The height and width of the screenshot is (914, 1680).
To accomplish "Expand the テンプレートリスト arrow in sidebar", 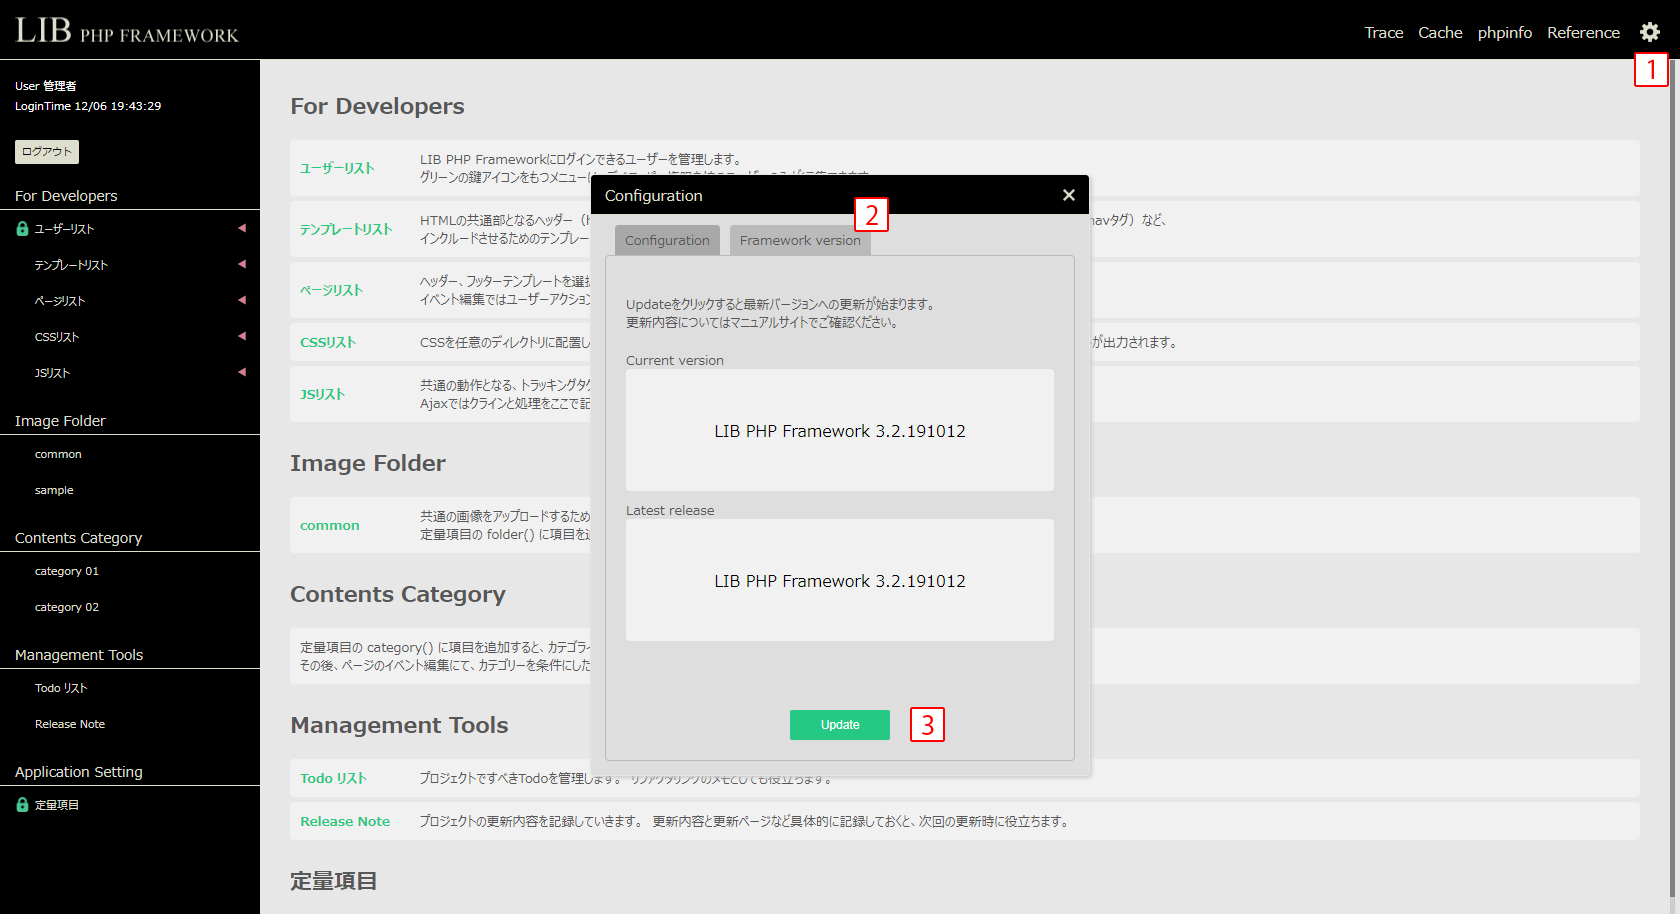I will pos(242,265).
